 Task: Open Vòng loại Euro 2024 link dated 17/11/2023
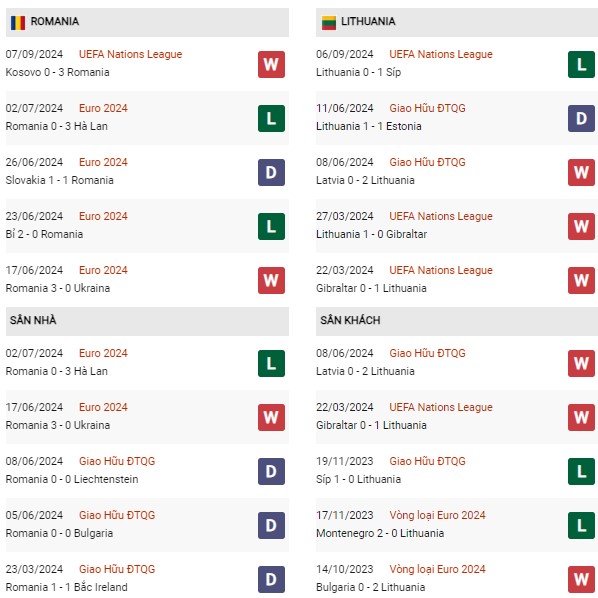437,515
